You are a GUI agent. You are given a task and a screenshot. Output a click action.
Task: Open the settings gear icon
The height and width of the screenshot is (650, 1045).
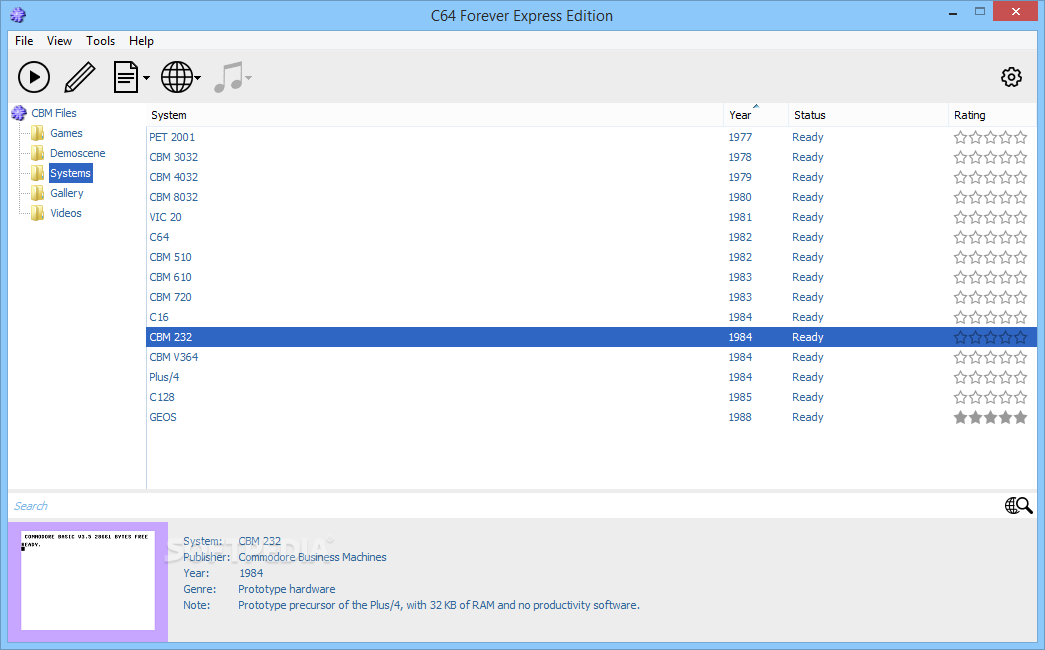tap(1011, 77)
